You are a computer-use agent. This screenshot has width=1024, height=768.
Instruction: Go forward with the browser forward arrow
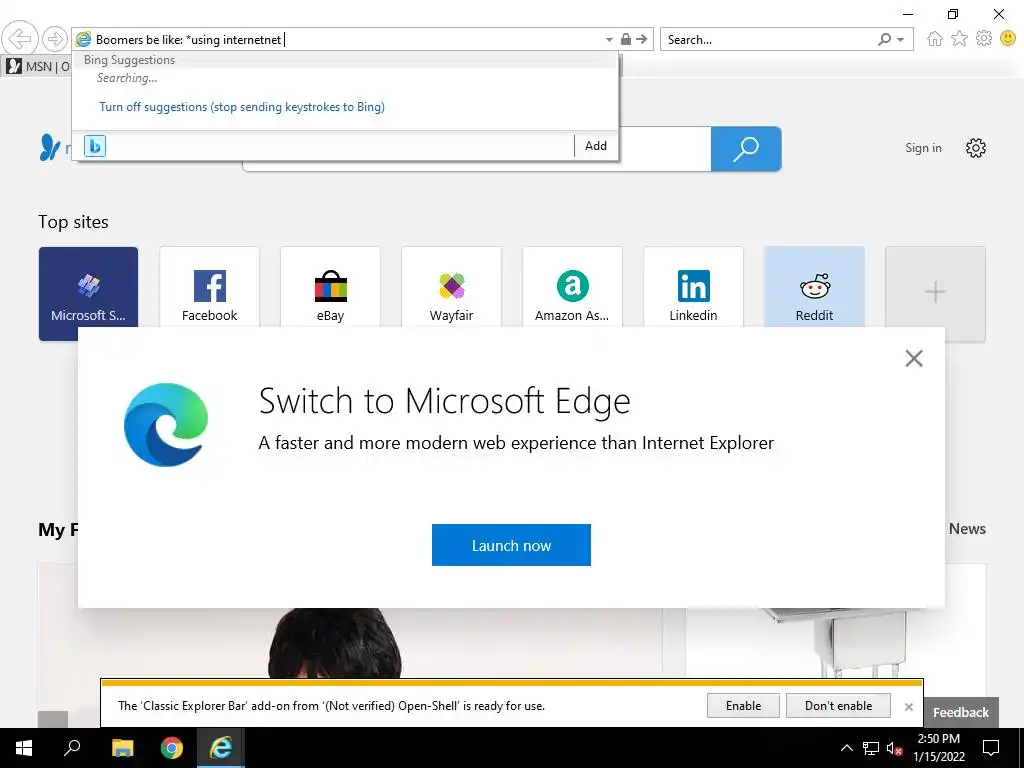coord(55,39)
